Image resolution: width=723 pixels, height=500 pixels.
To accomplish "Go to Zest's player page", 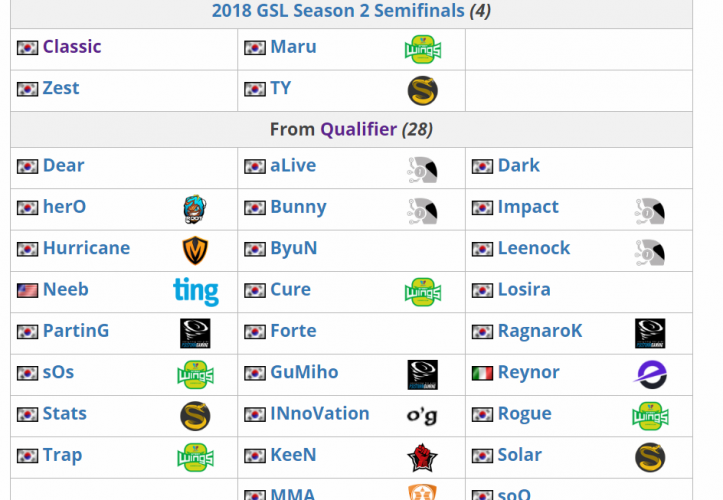I will (61, 88).
